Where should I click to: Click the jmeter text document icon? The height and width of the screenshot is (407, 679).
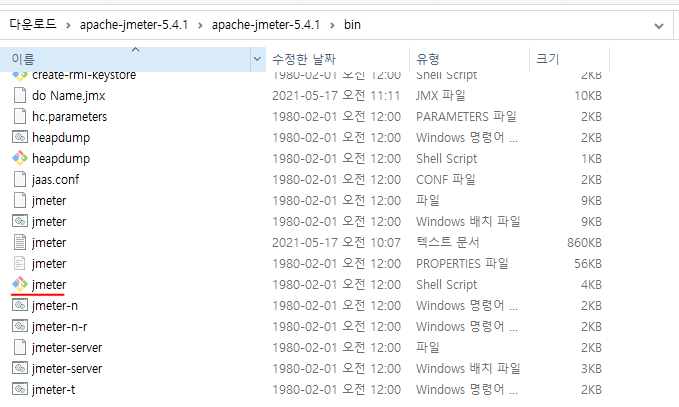20,242
